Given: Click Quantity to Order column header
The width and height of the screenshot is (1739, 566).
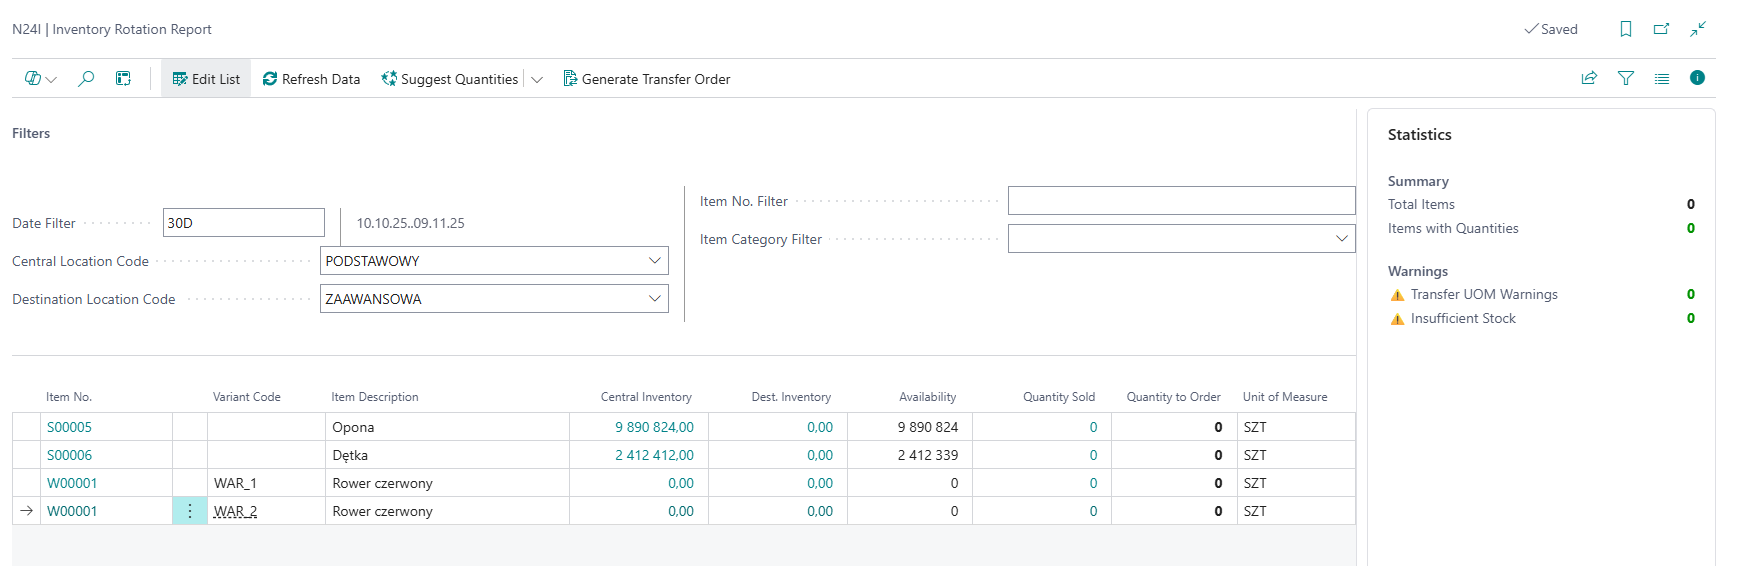Looking at the screenshot, I should pos(1173,397).
